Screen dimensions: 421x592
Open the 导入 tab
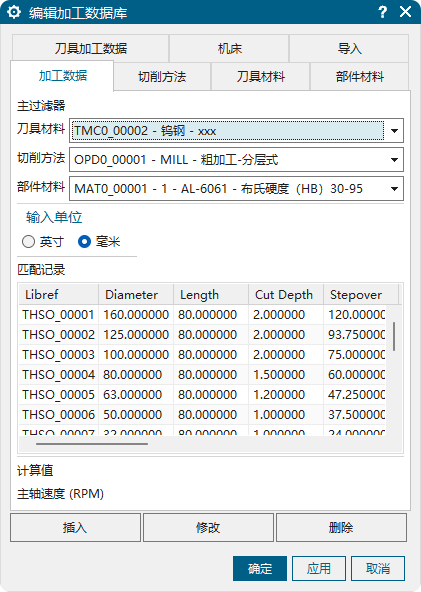[349, 48]
